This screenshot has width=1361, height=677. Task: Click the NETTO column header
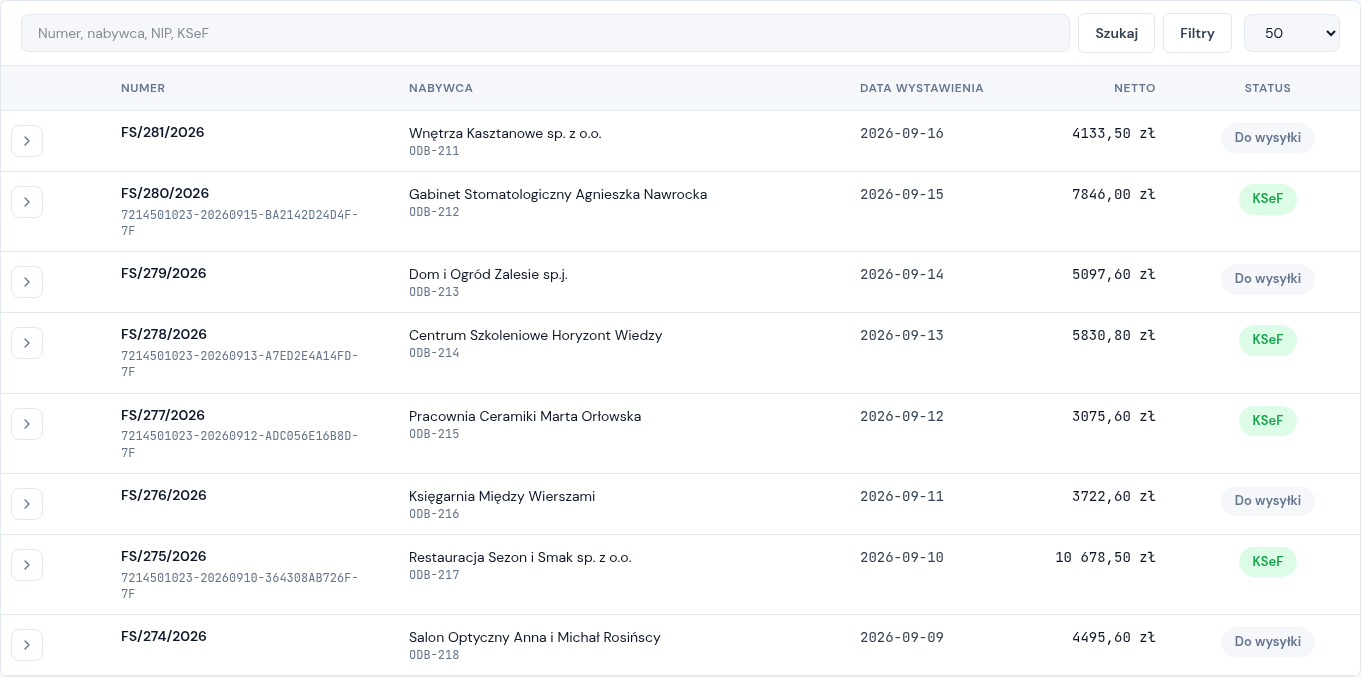tap(1135, 88)
